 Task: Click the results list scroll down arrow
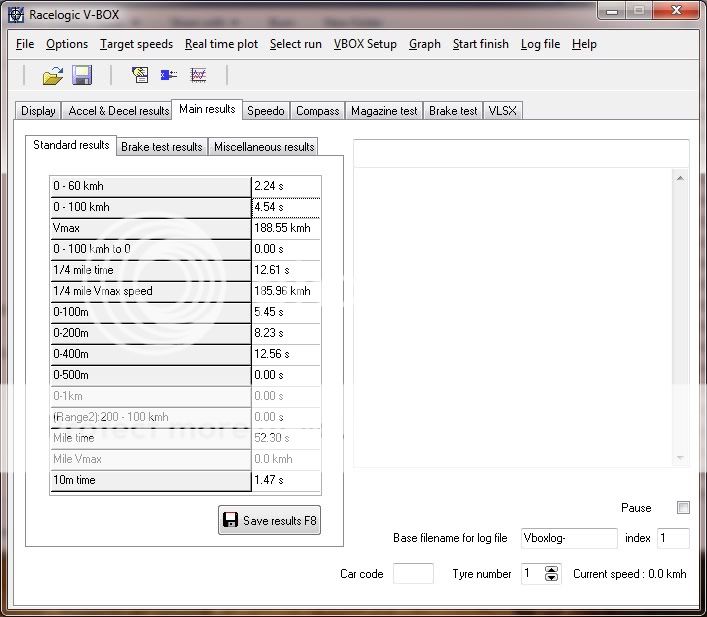point(680,459)
